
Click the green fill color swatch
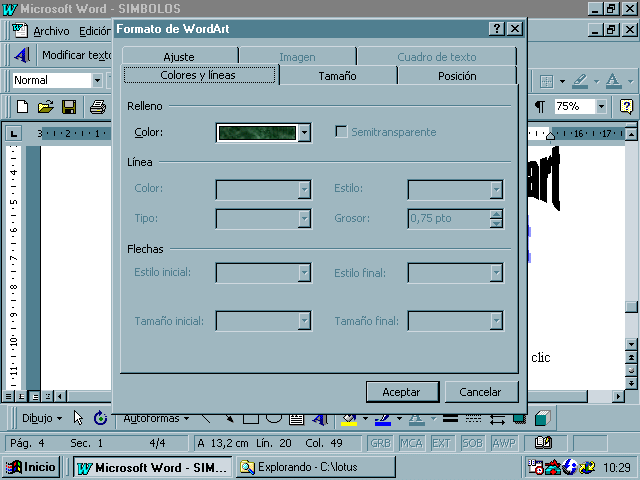(257, 133)
